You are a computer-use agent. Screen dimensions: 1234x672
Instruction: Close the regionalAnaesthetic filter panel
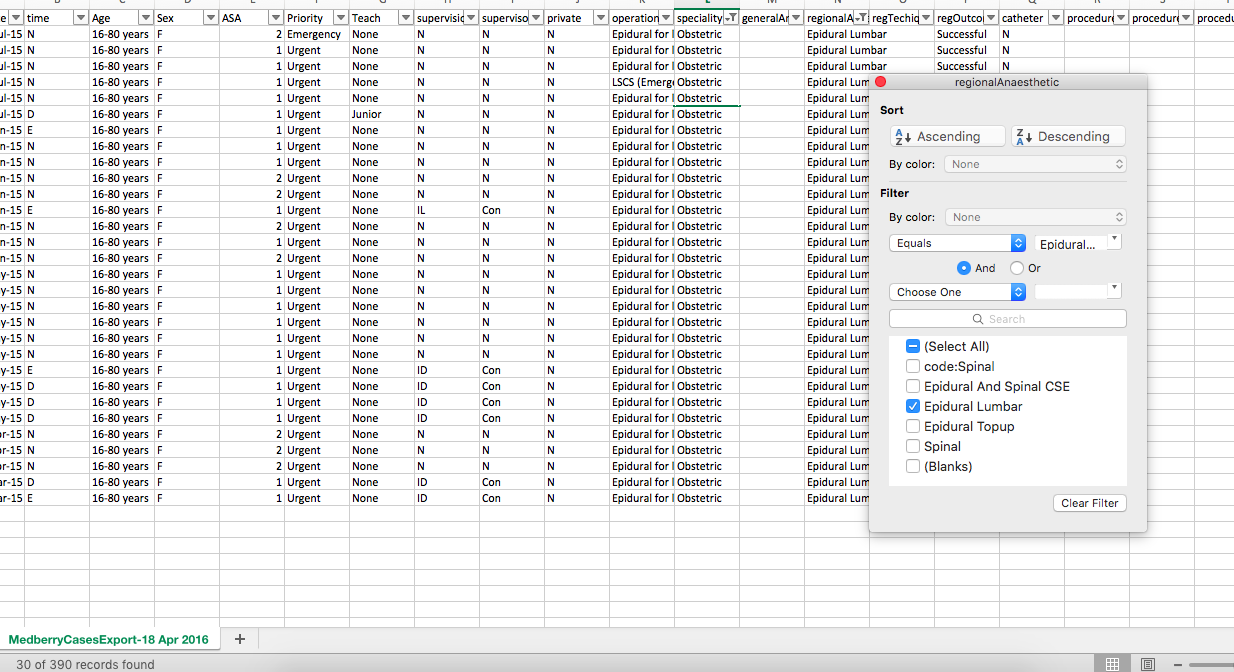click(x=880, y=82)
